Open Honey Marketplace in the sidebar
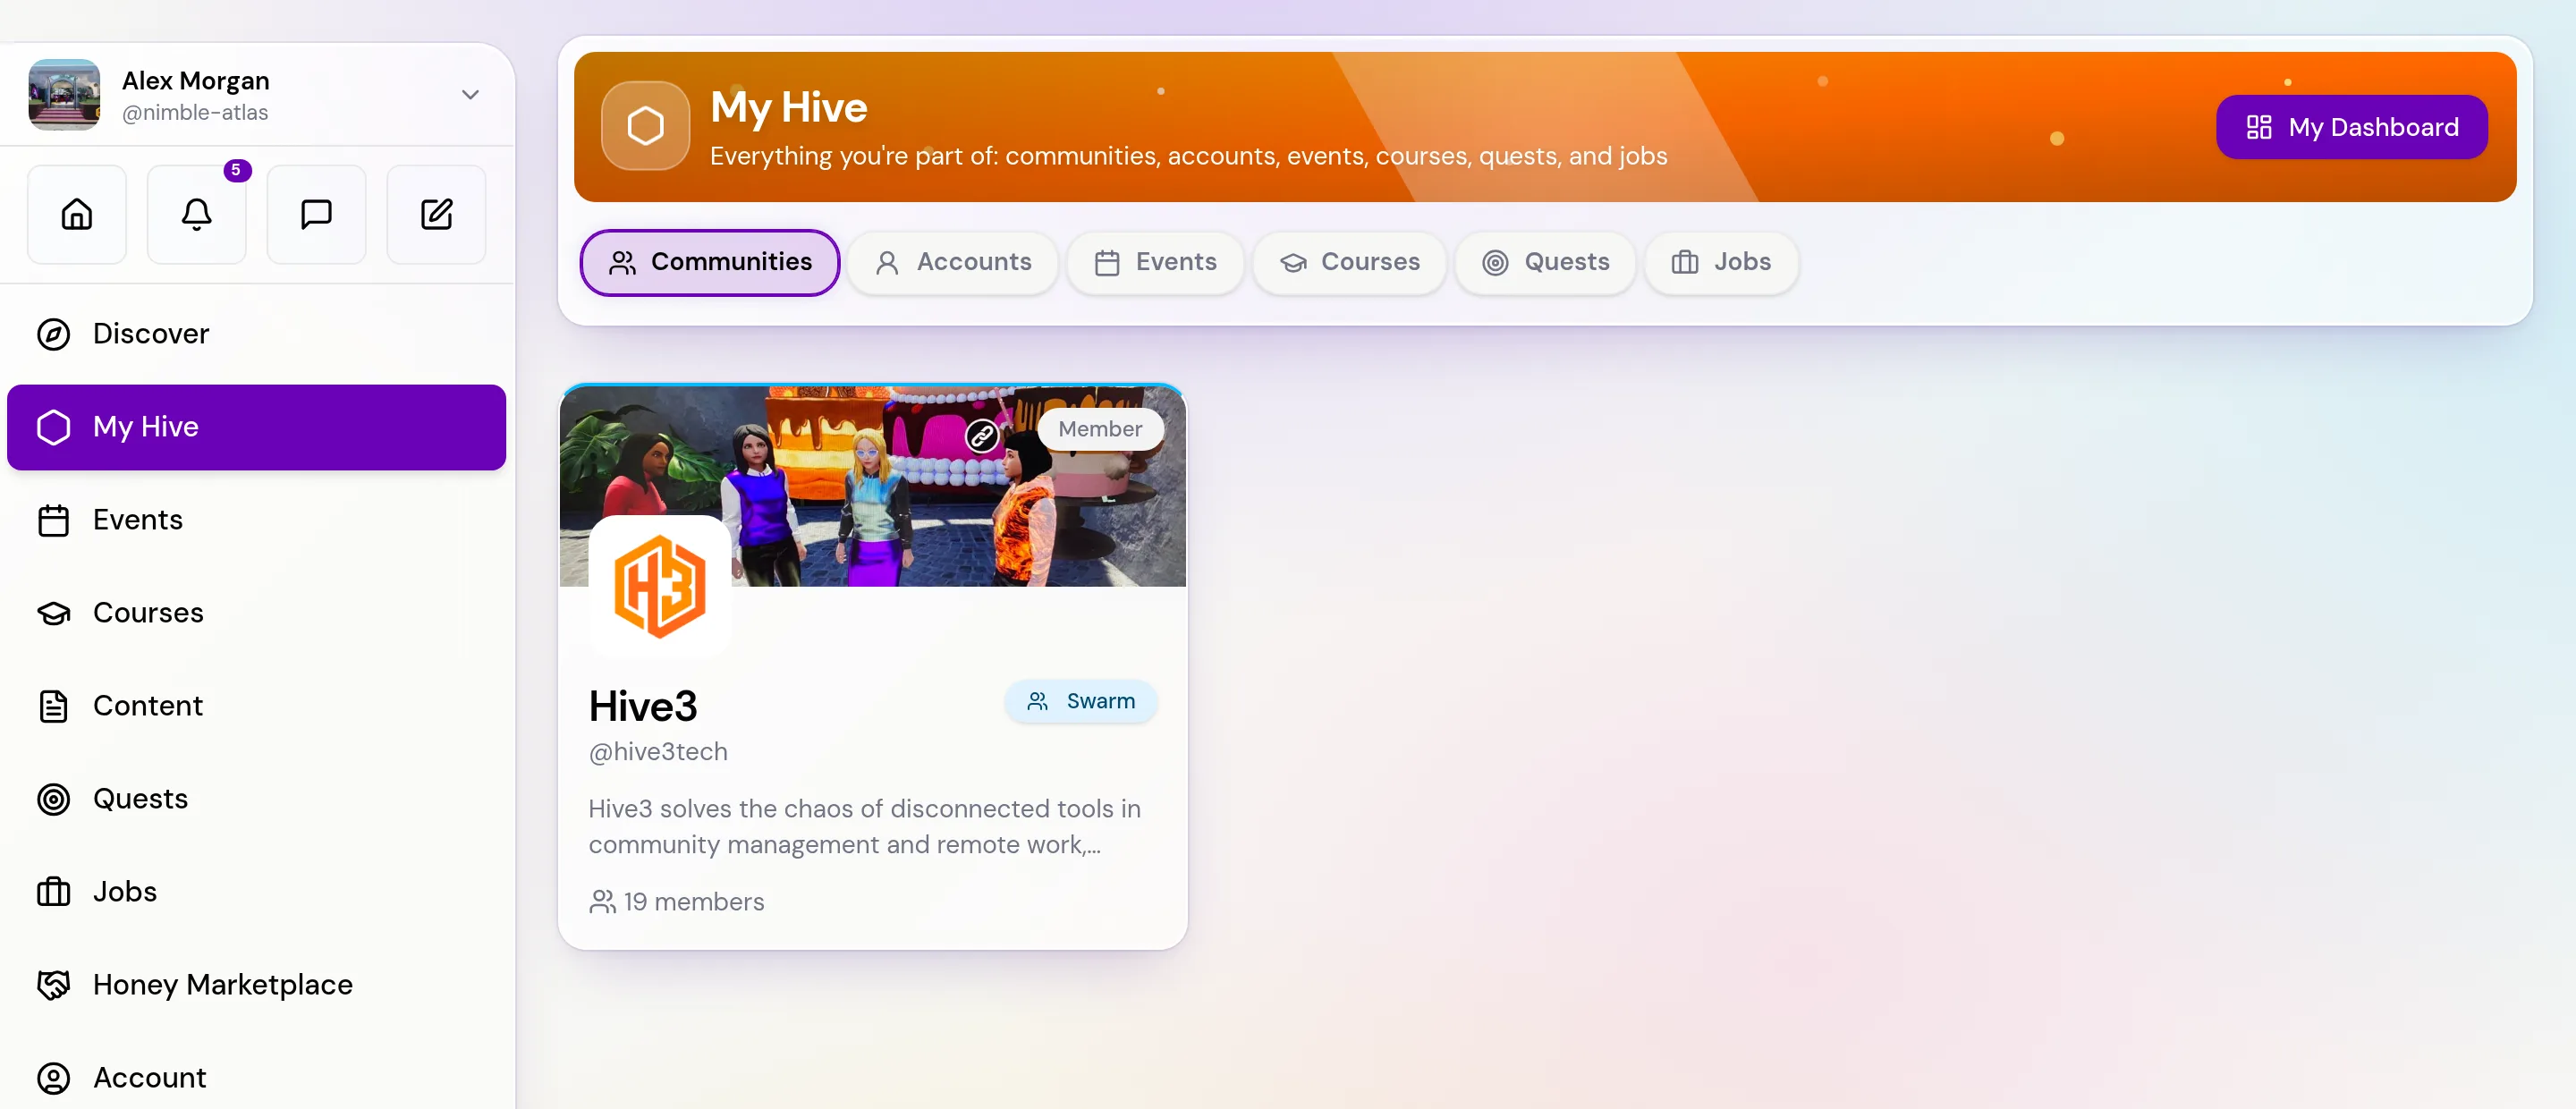The width and height of the screenshot is (2576, 1109). (x=257, y=985)
